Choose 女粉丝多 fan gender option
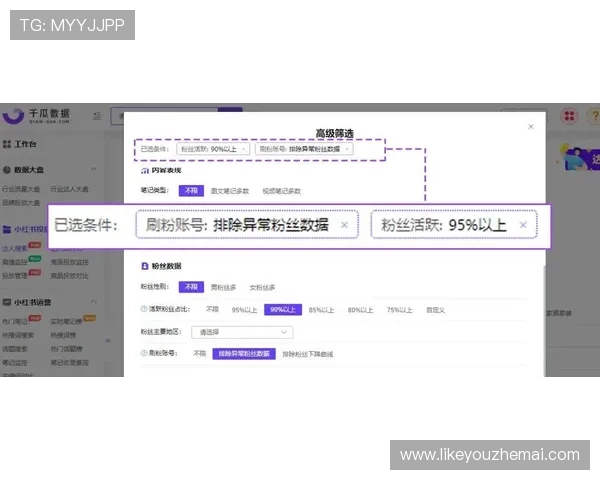The image size is (600, 480). 262,287
